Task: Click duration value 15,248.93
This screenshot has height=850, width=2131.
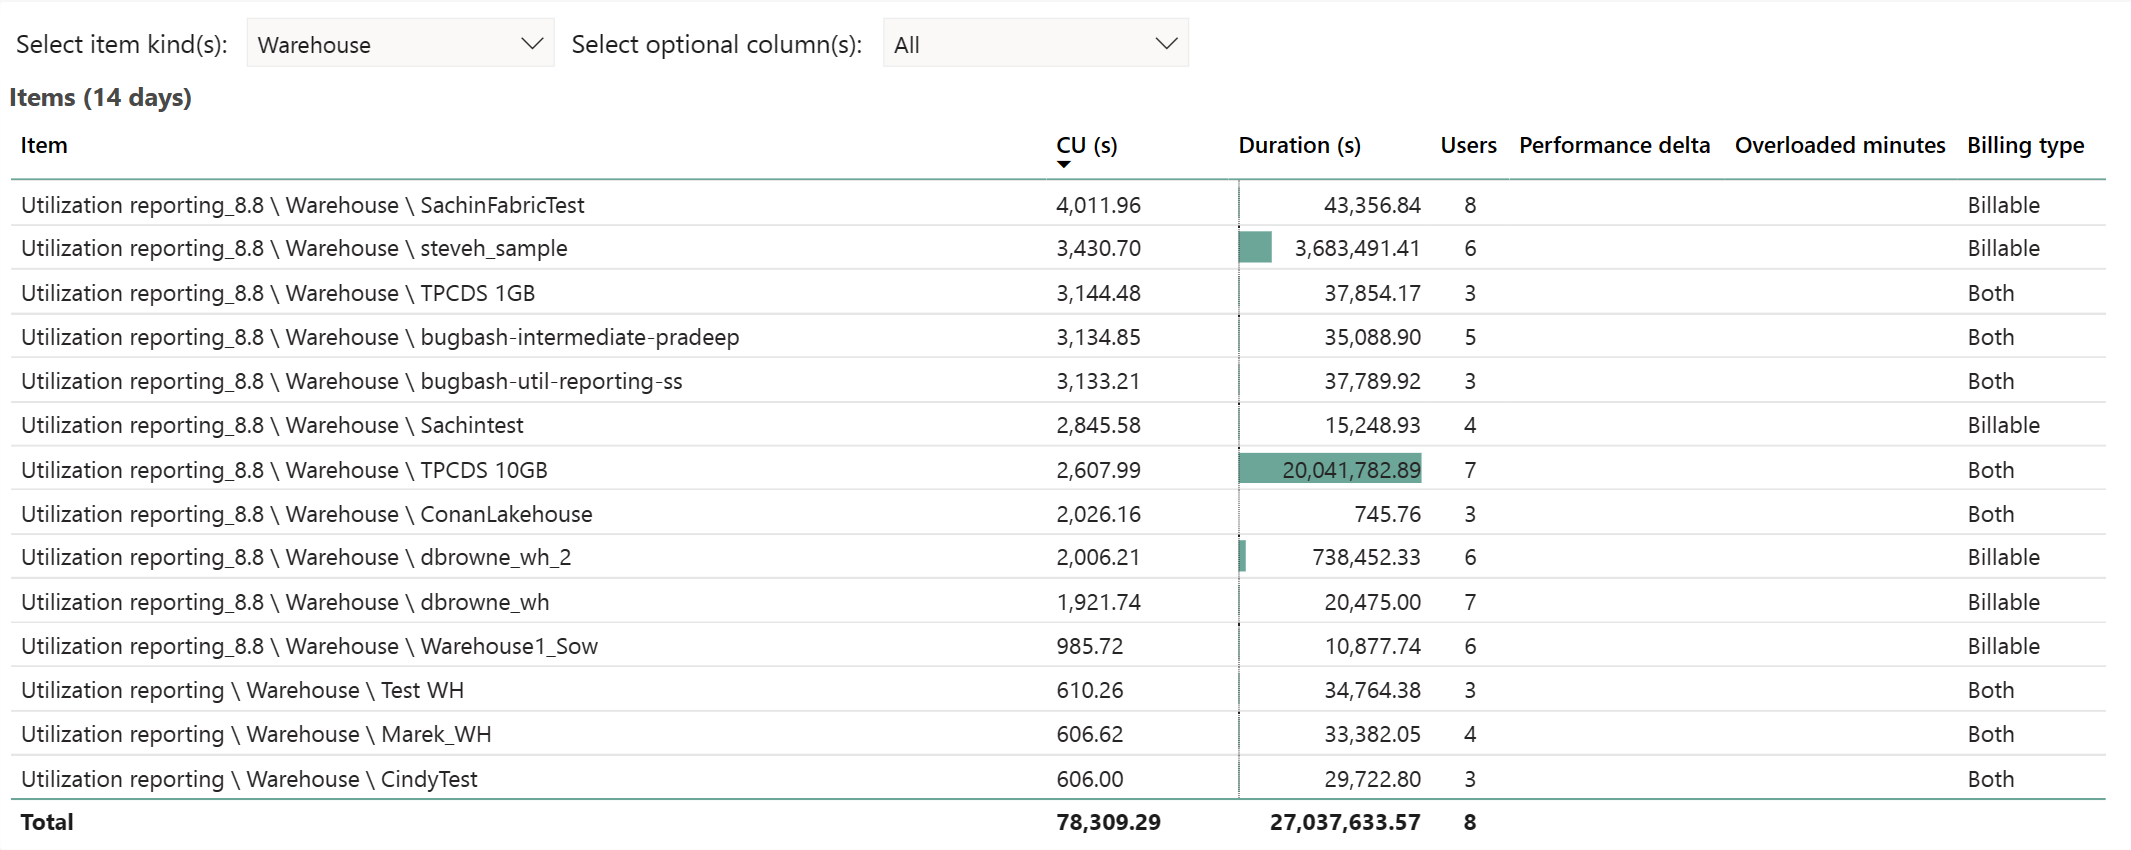Action: (1372, 425)
